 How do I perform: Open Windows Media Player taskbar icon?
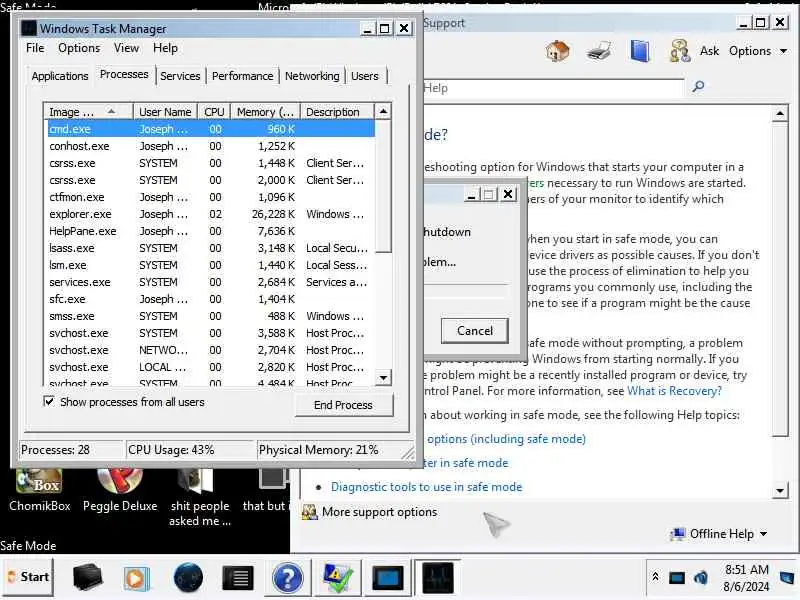click(x=136, y=578)
